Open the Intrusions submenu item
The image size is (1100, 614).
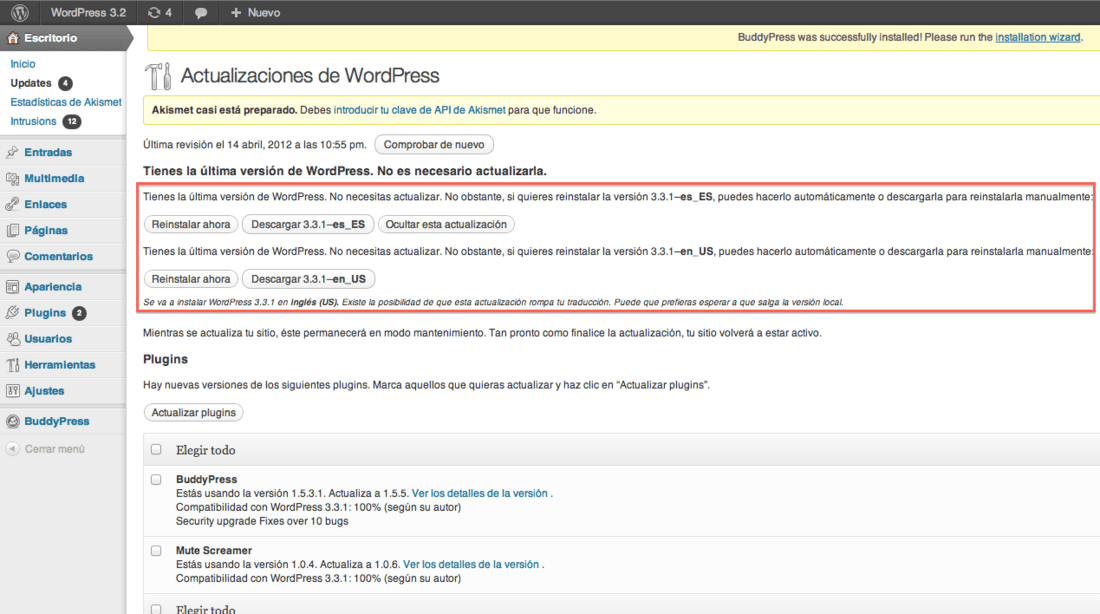coord(33,121)
